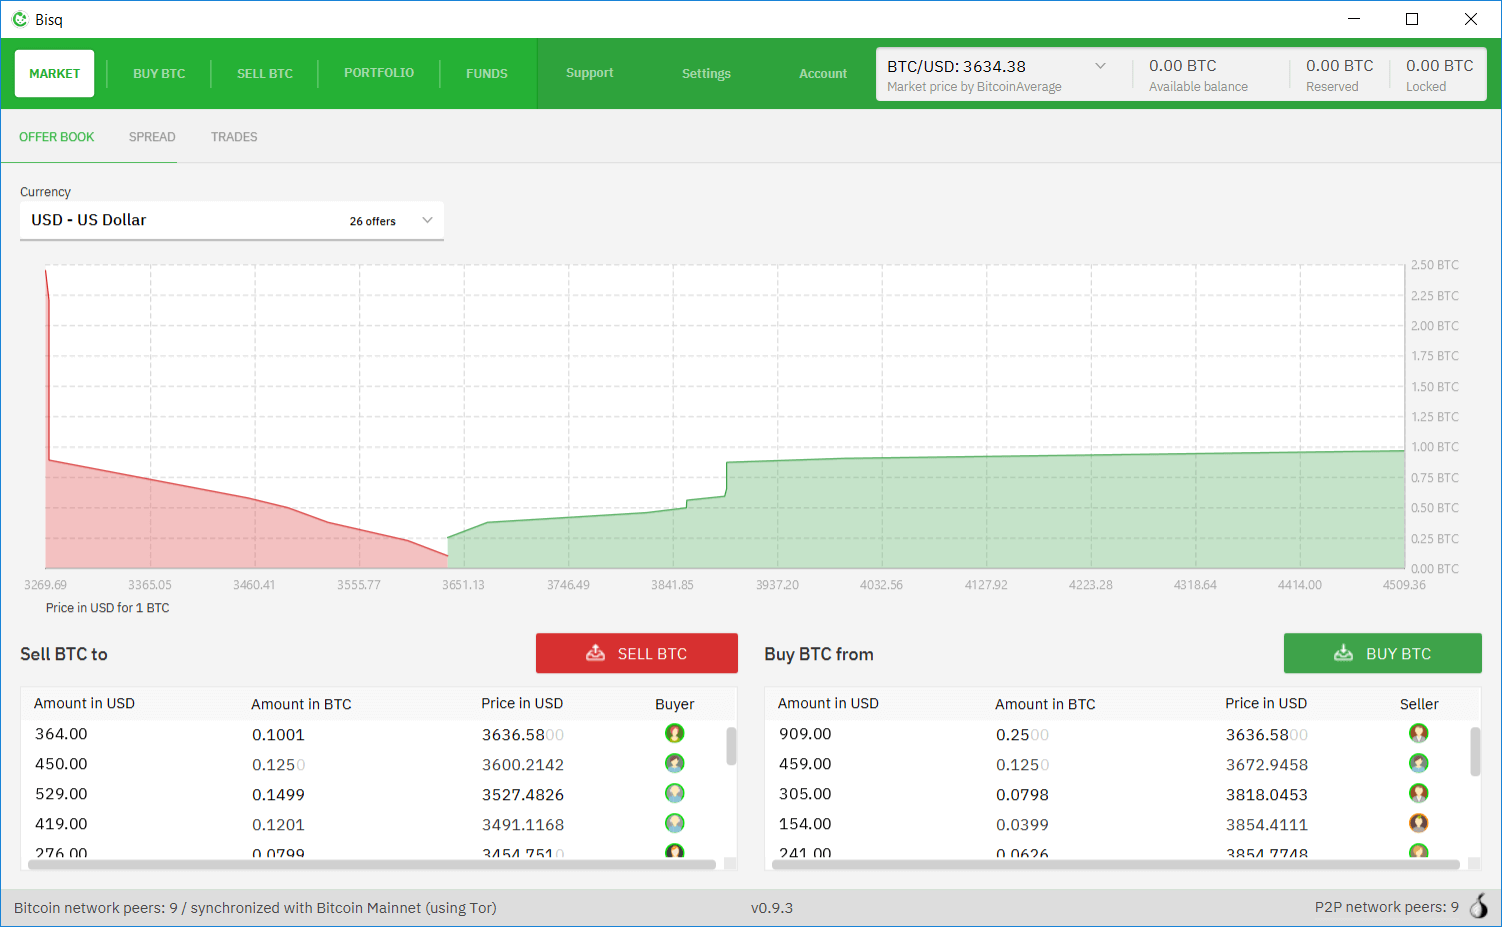Click buyer avatar in the 450.00 row
1502x927 pixels.
(x=675, y=763)
